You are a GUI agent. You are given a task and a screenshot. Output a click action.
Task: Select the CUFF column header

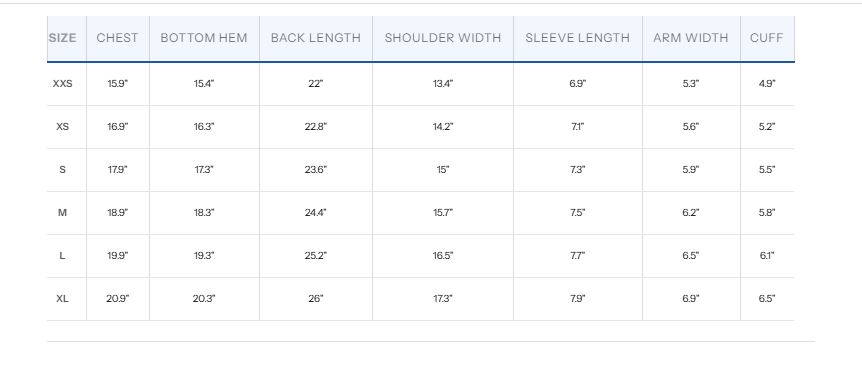tap(766, 38)
